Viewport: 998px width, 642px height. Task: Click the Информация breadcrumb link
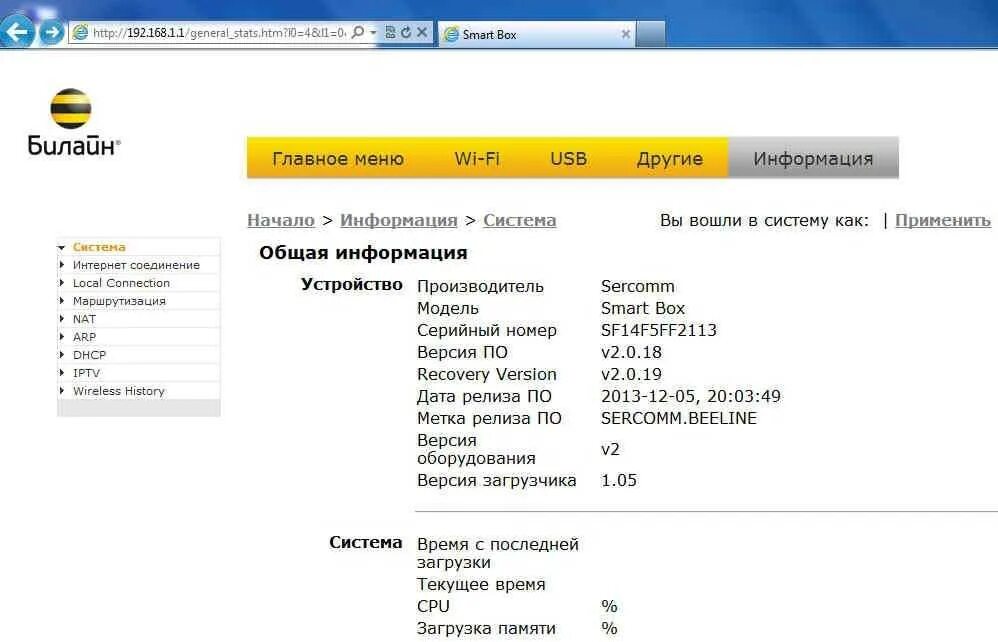tap(398, 220)
